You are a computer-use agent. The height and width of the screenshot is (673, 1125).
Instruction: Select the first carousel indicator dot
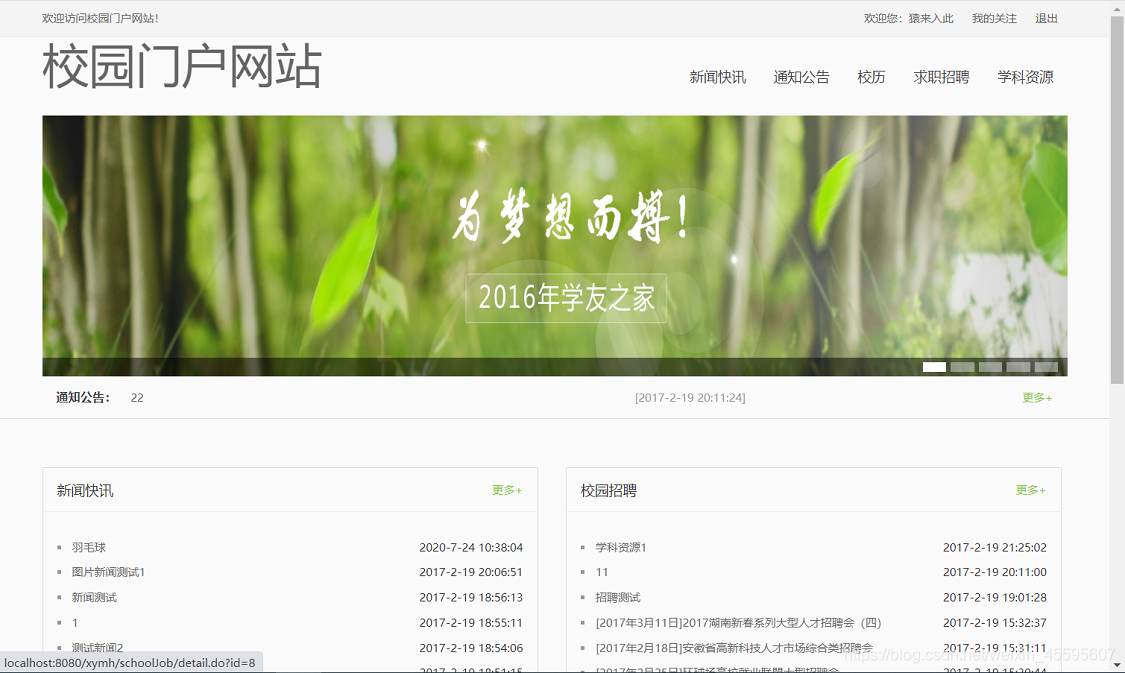[934, 366]
